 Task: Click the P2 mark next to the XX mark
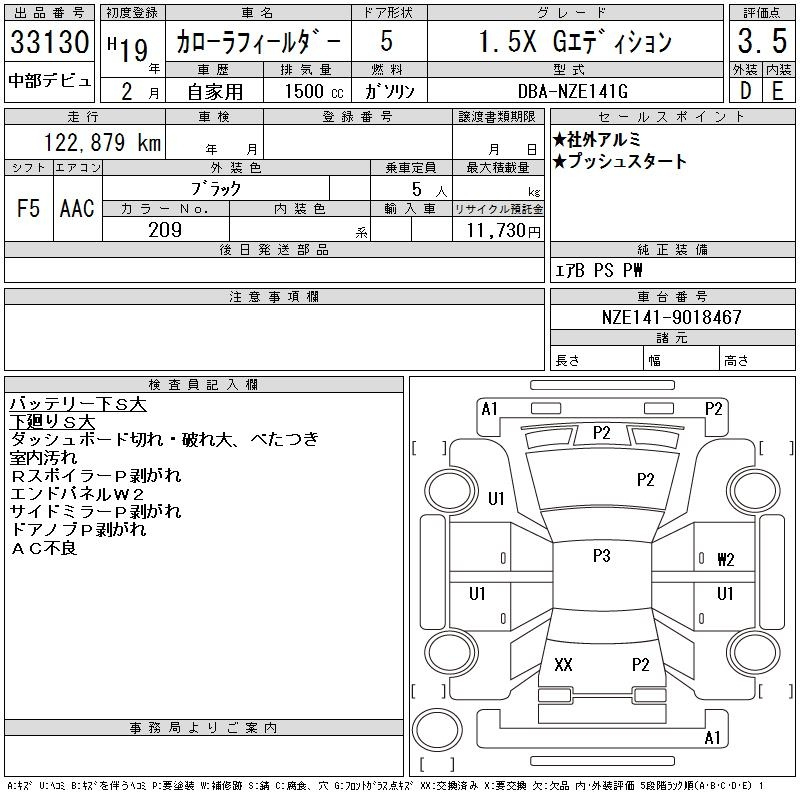point(641,664)
